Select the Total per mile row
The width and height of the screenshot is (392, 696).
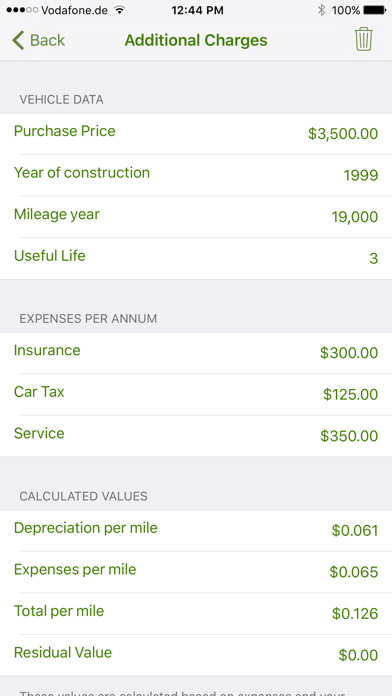pos(196,613)
